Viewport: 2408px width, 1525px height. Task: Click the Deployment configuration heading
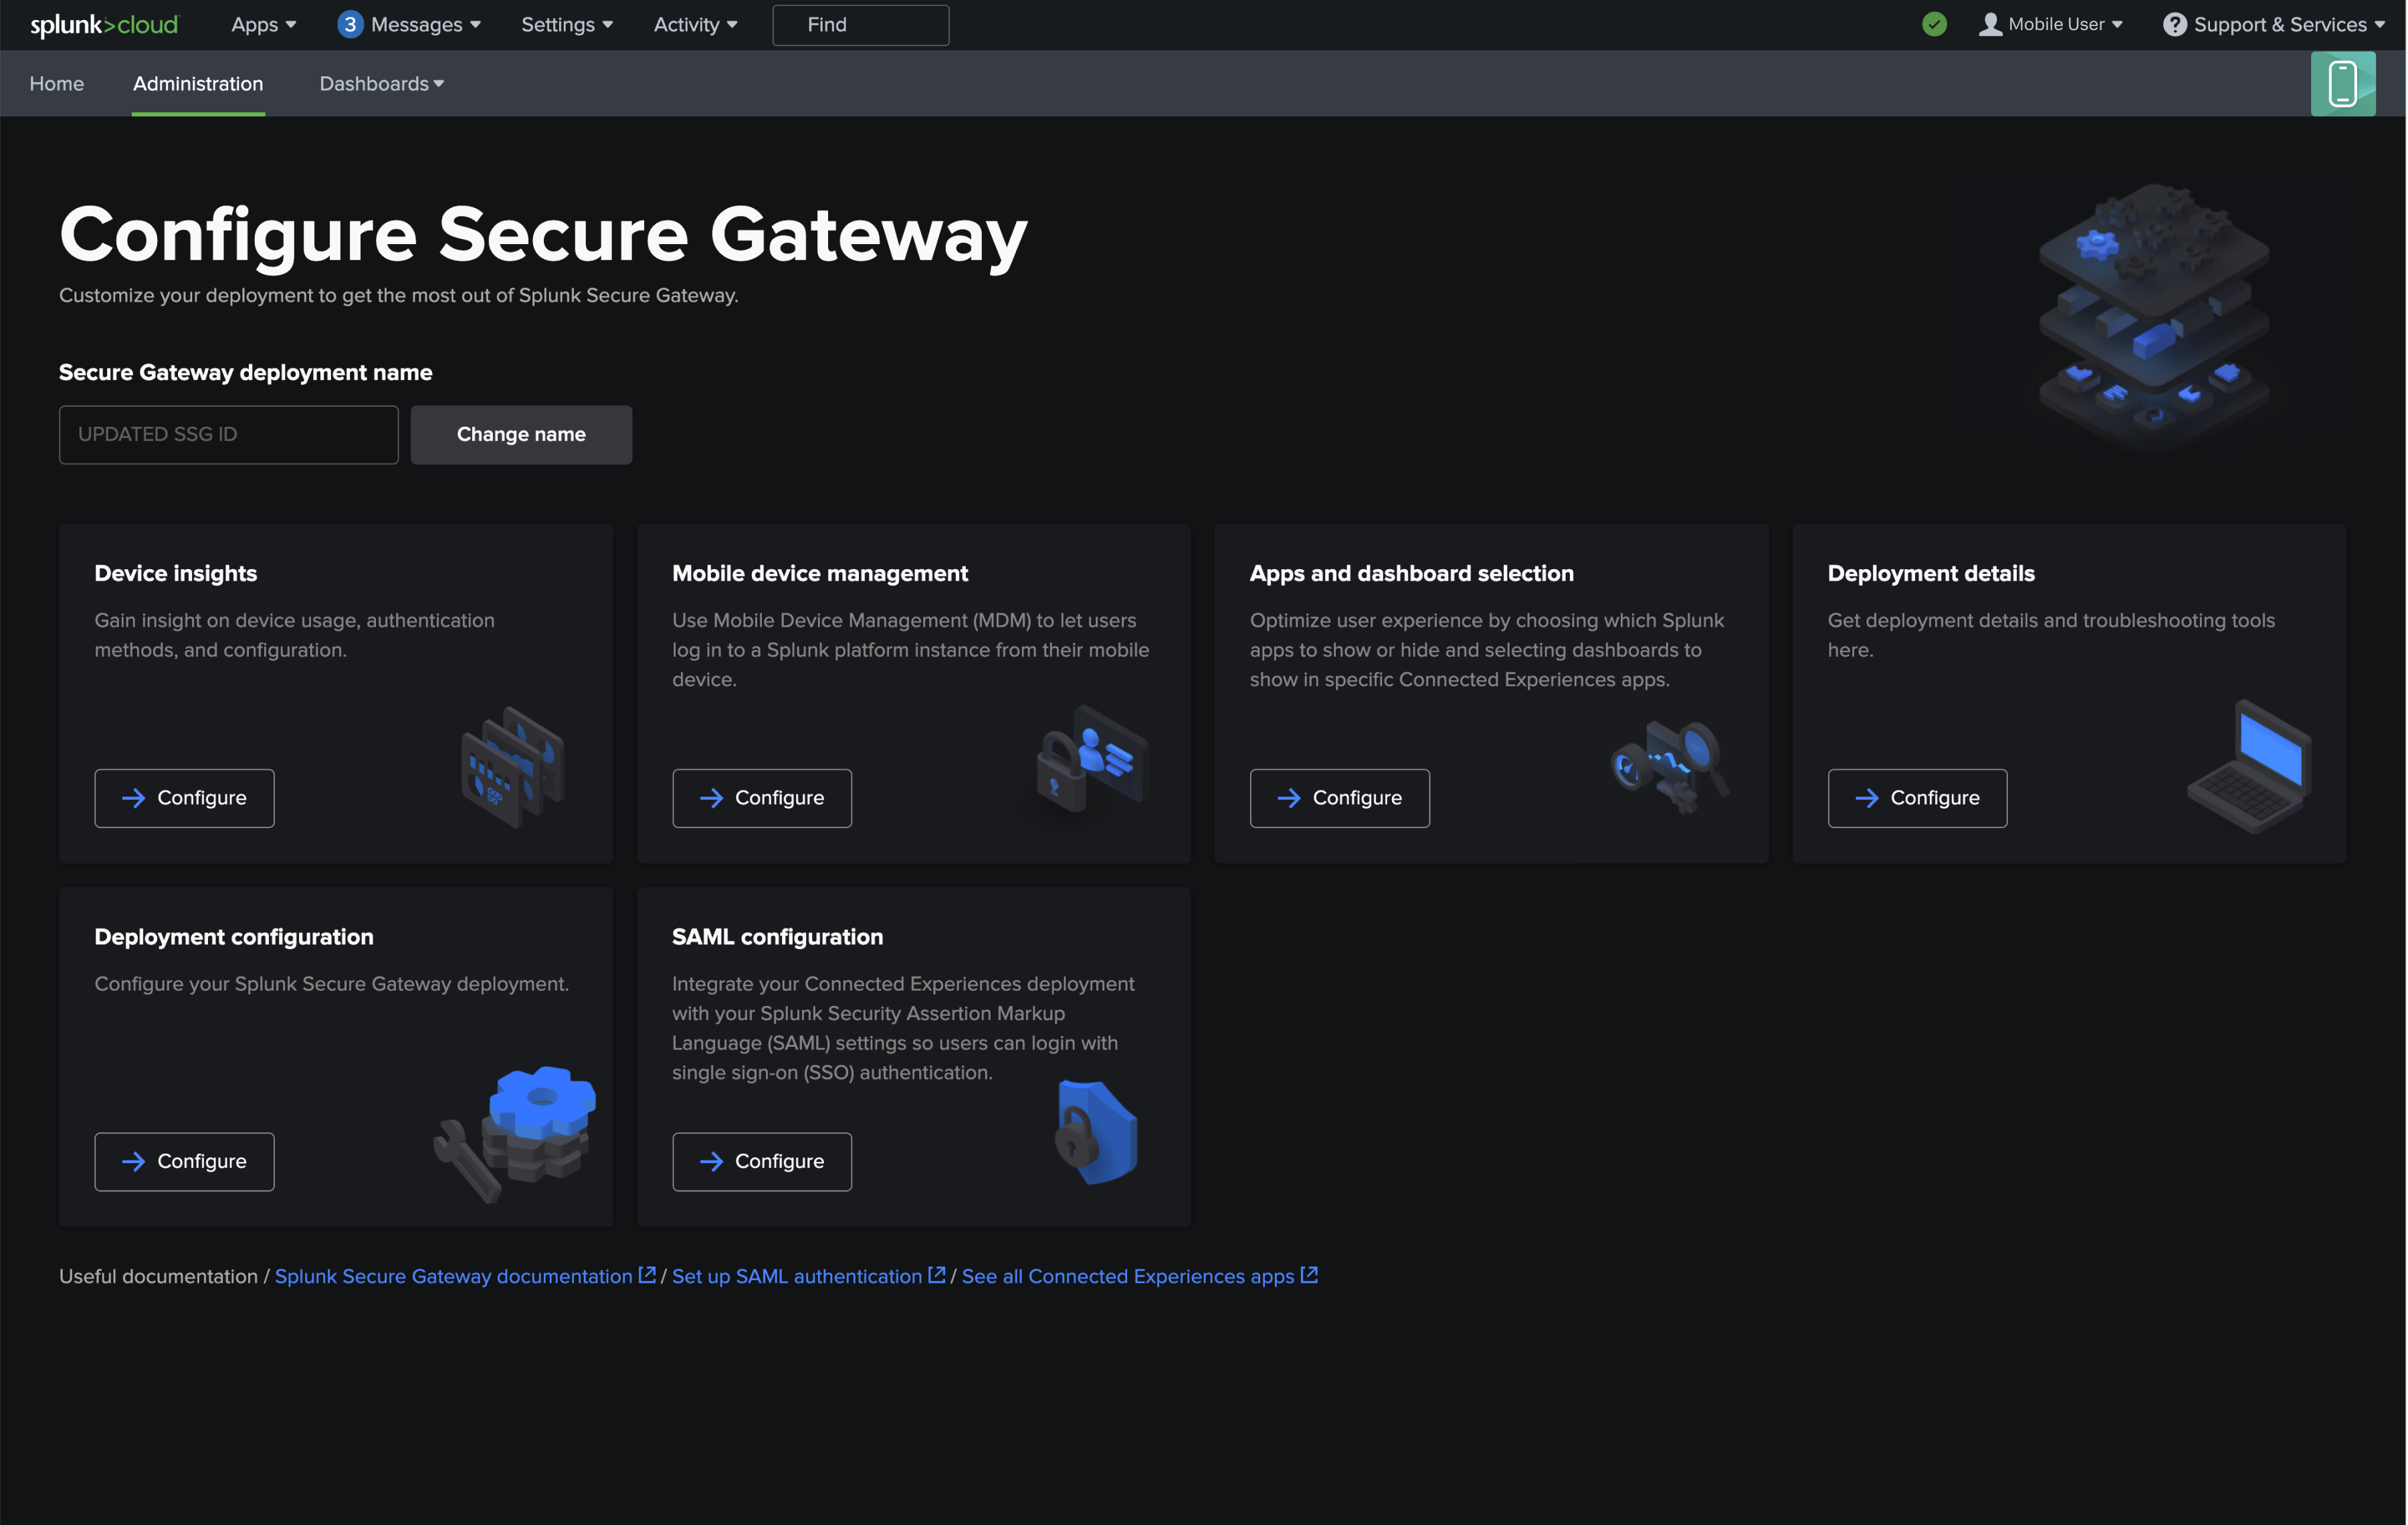233,936
